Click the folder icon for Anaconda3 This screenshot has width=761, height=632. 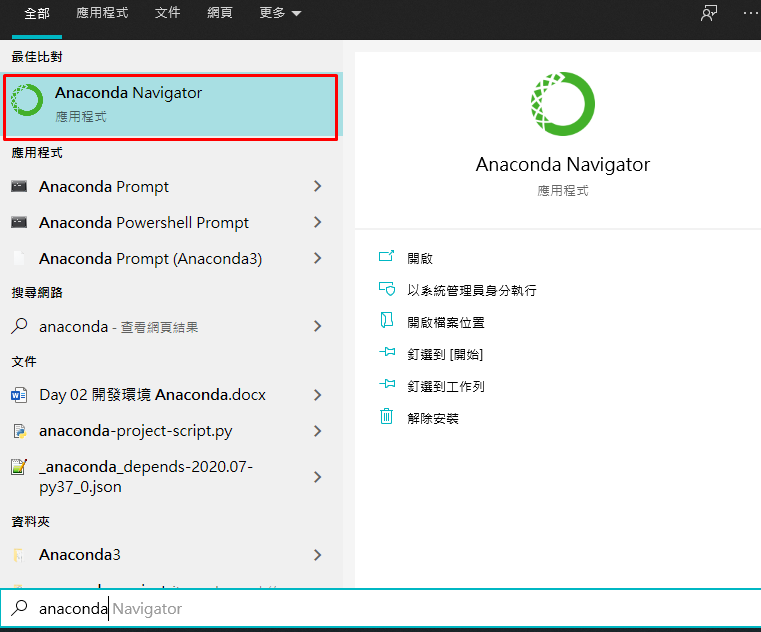pyautogui.click(x=19, y=555)
